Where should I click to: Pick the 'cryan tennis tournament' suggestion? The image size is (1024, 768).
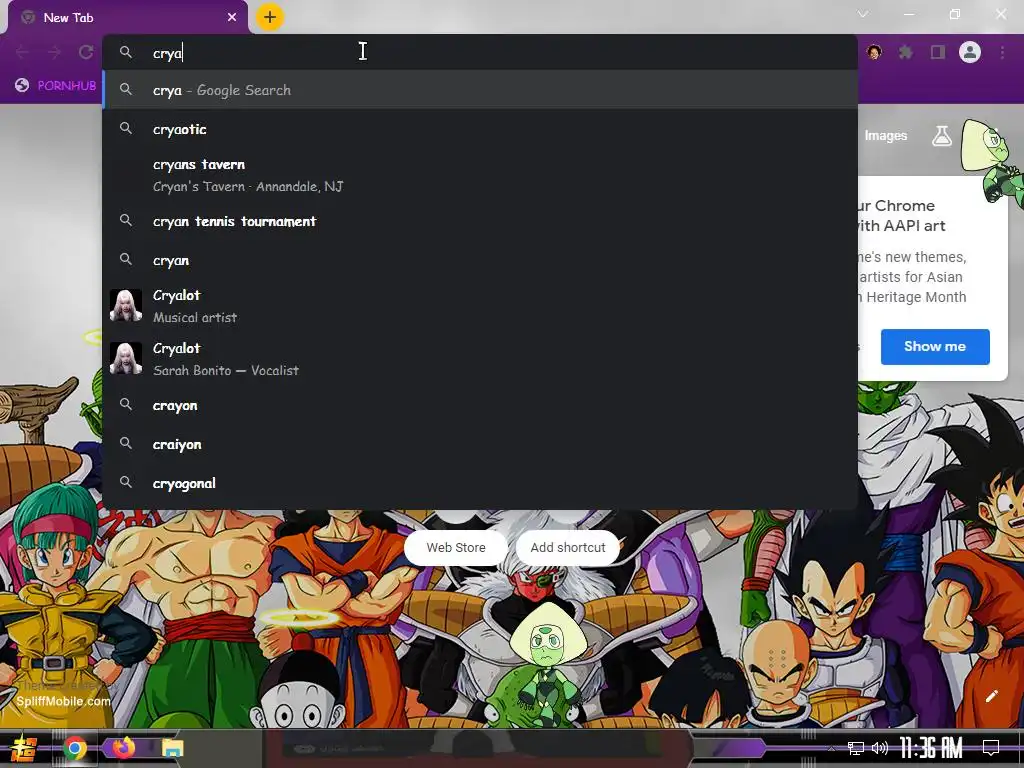pyautogui.click(x=480, y=221)
